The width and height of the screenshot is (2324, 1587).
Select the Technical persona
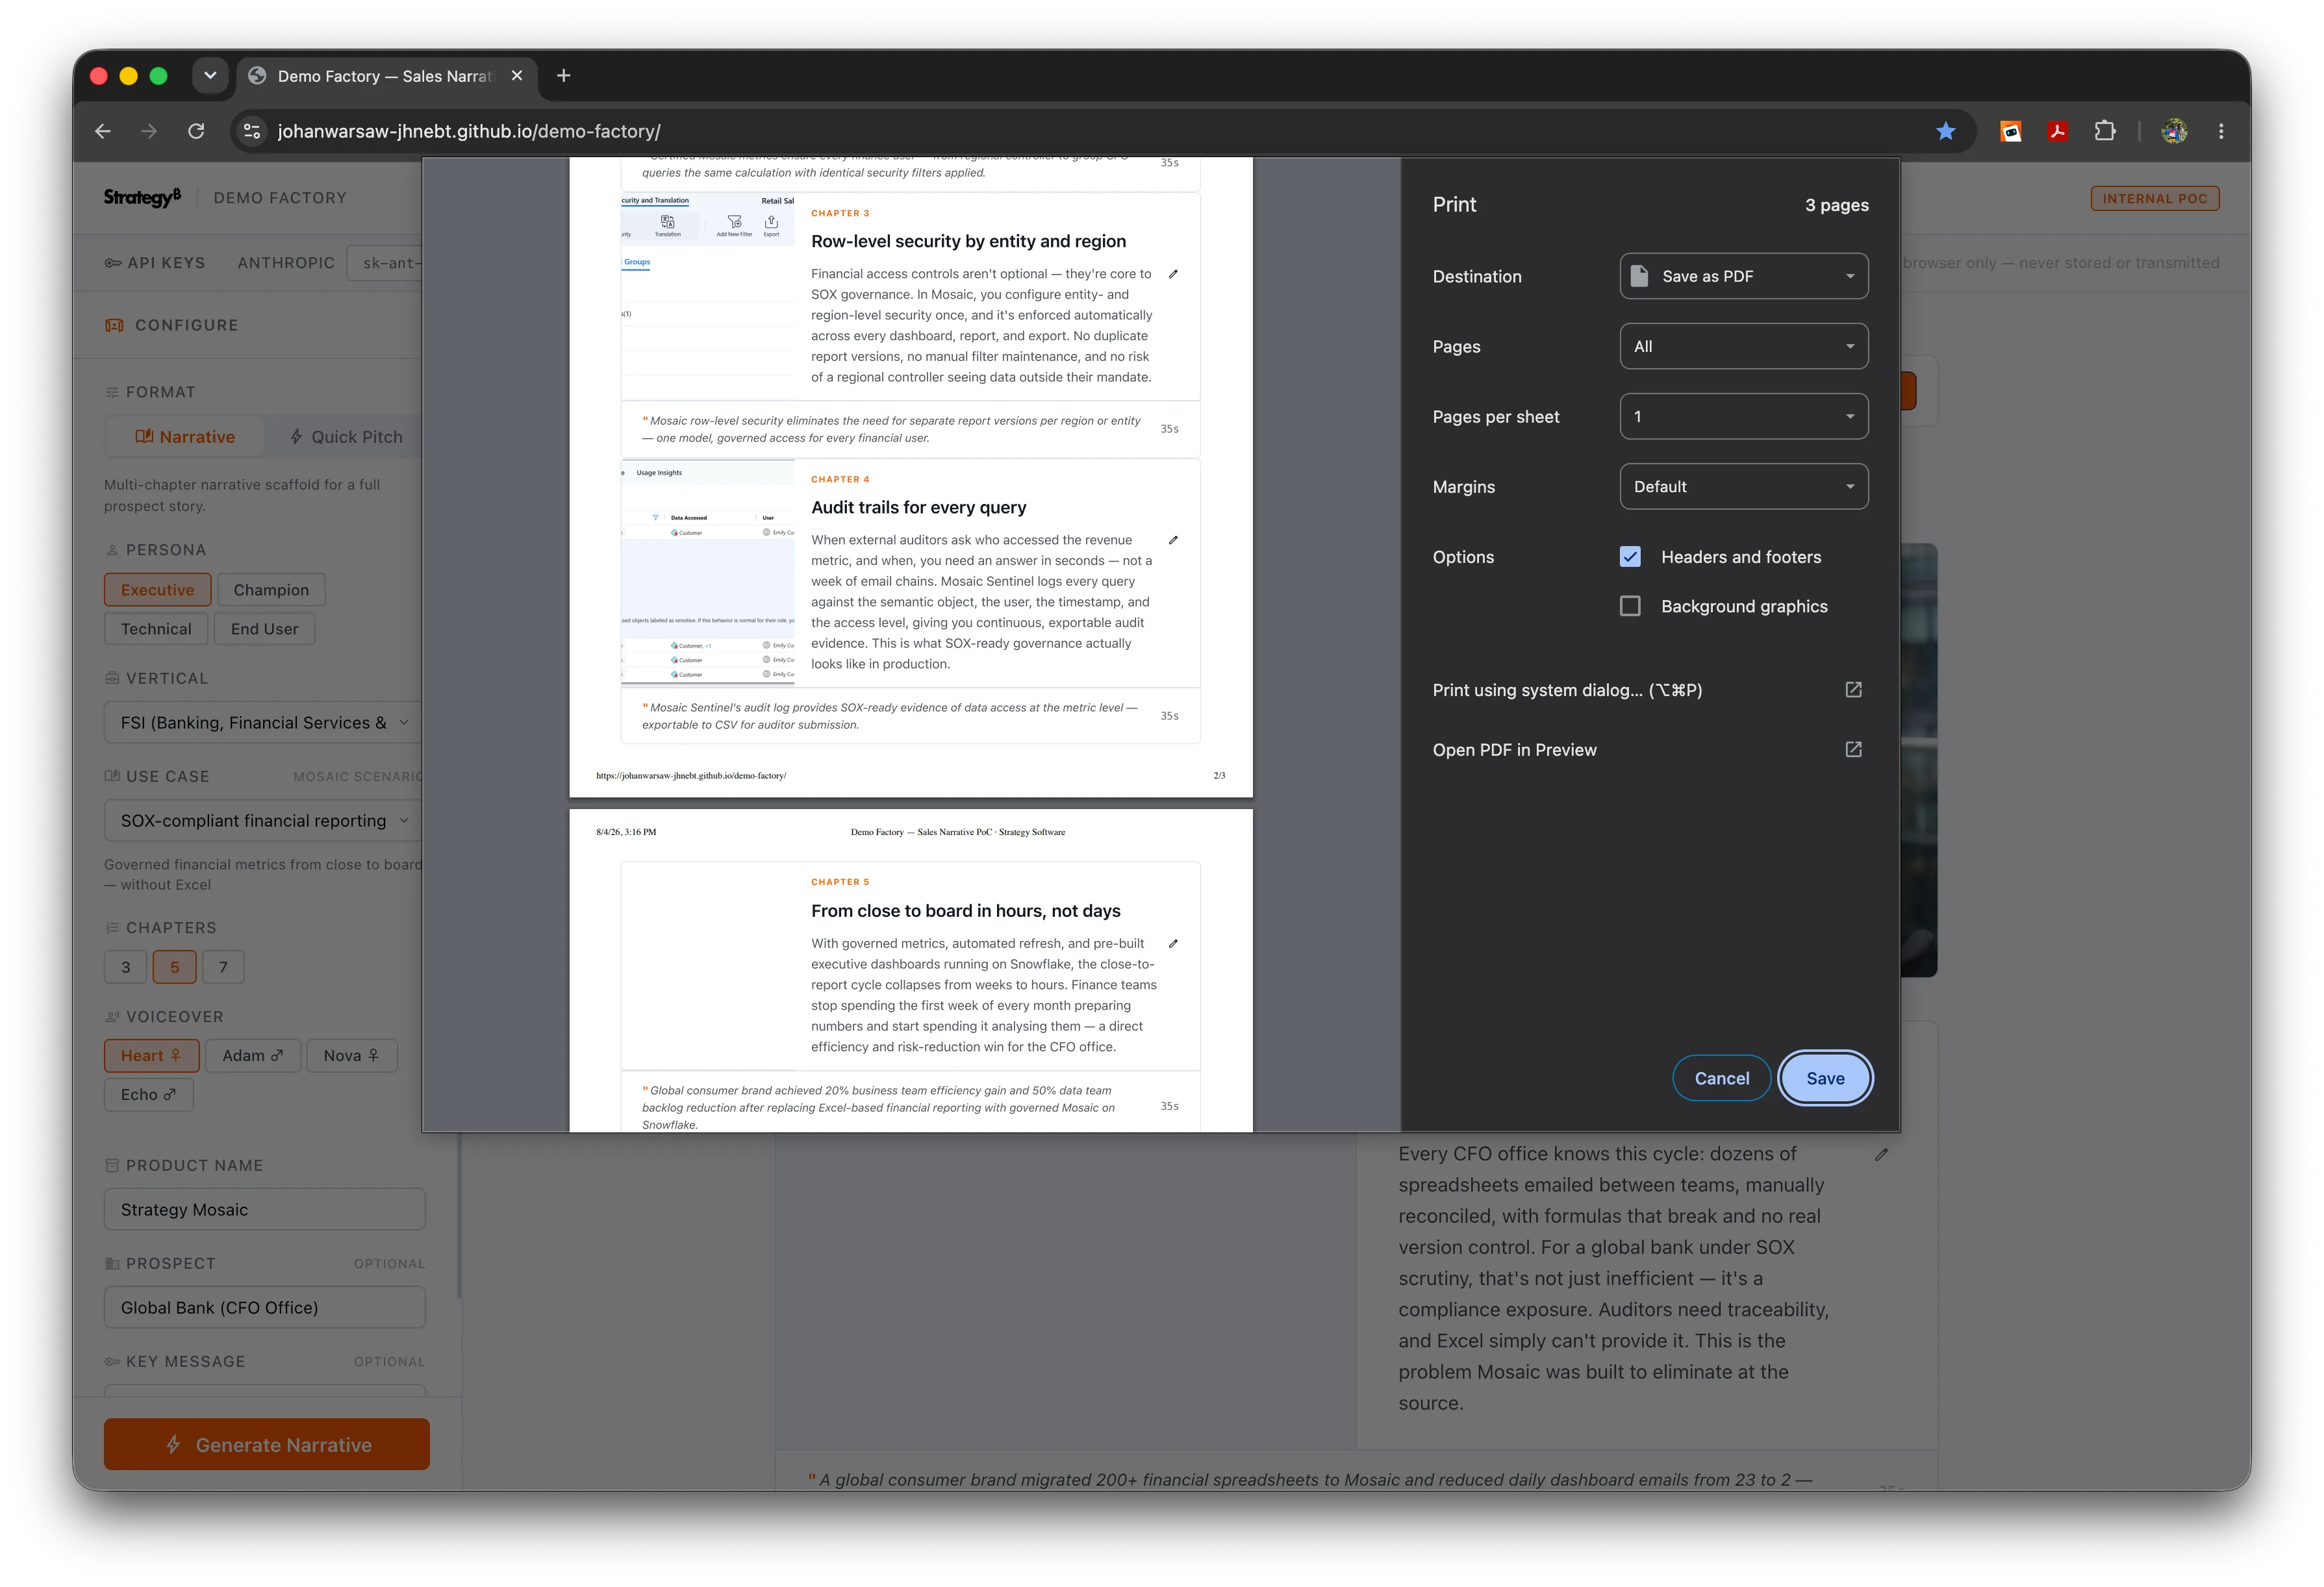click(156, 629)
